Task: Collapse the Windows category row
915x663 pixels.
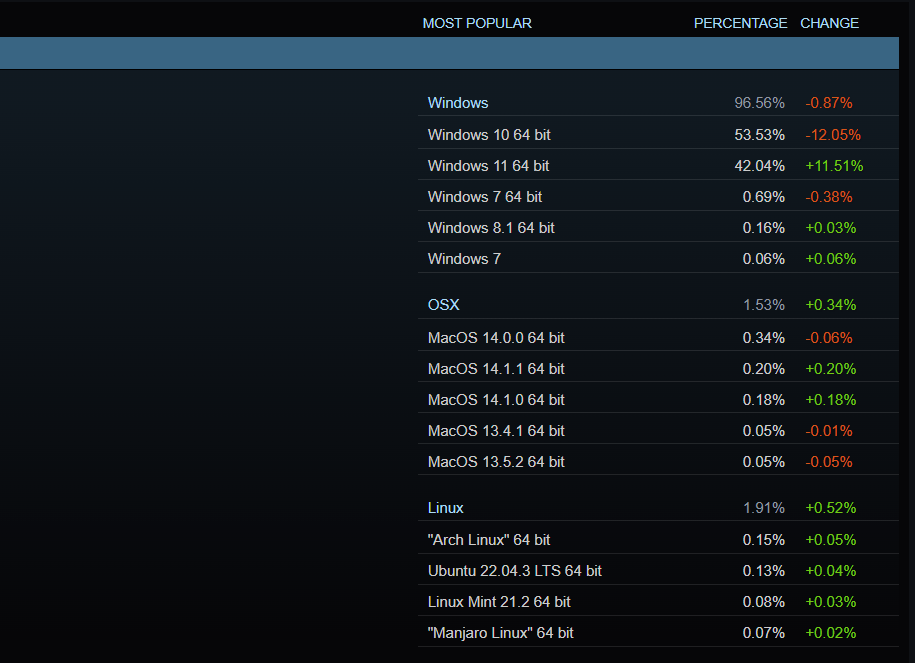Action: click(458, 103)
